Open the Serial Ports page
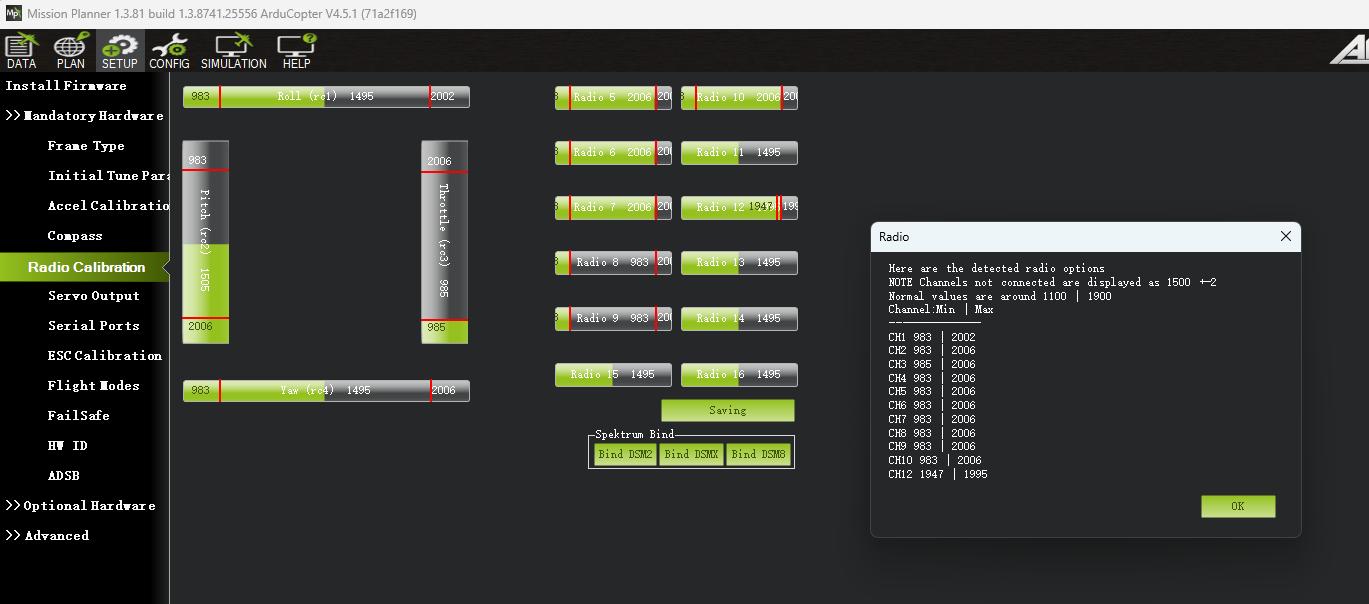Viewport: 1369px width, 604px height. [94, 326]
